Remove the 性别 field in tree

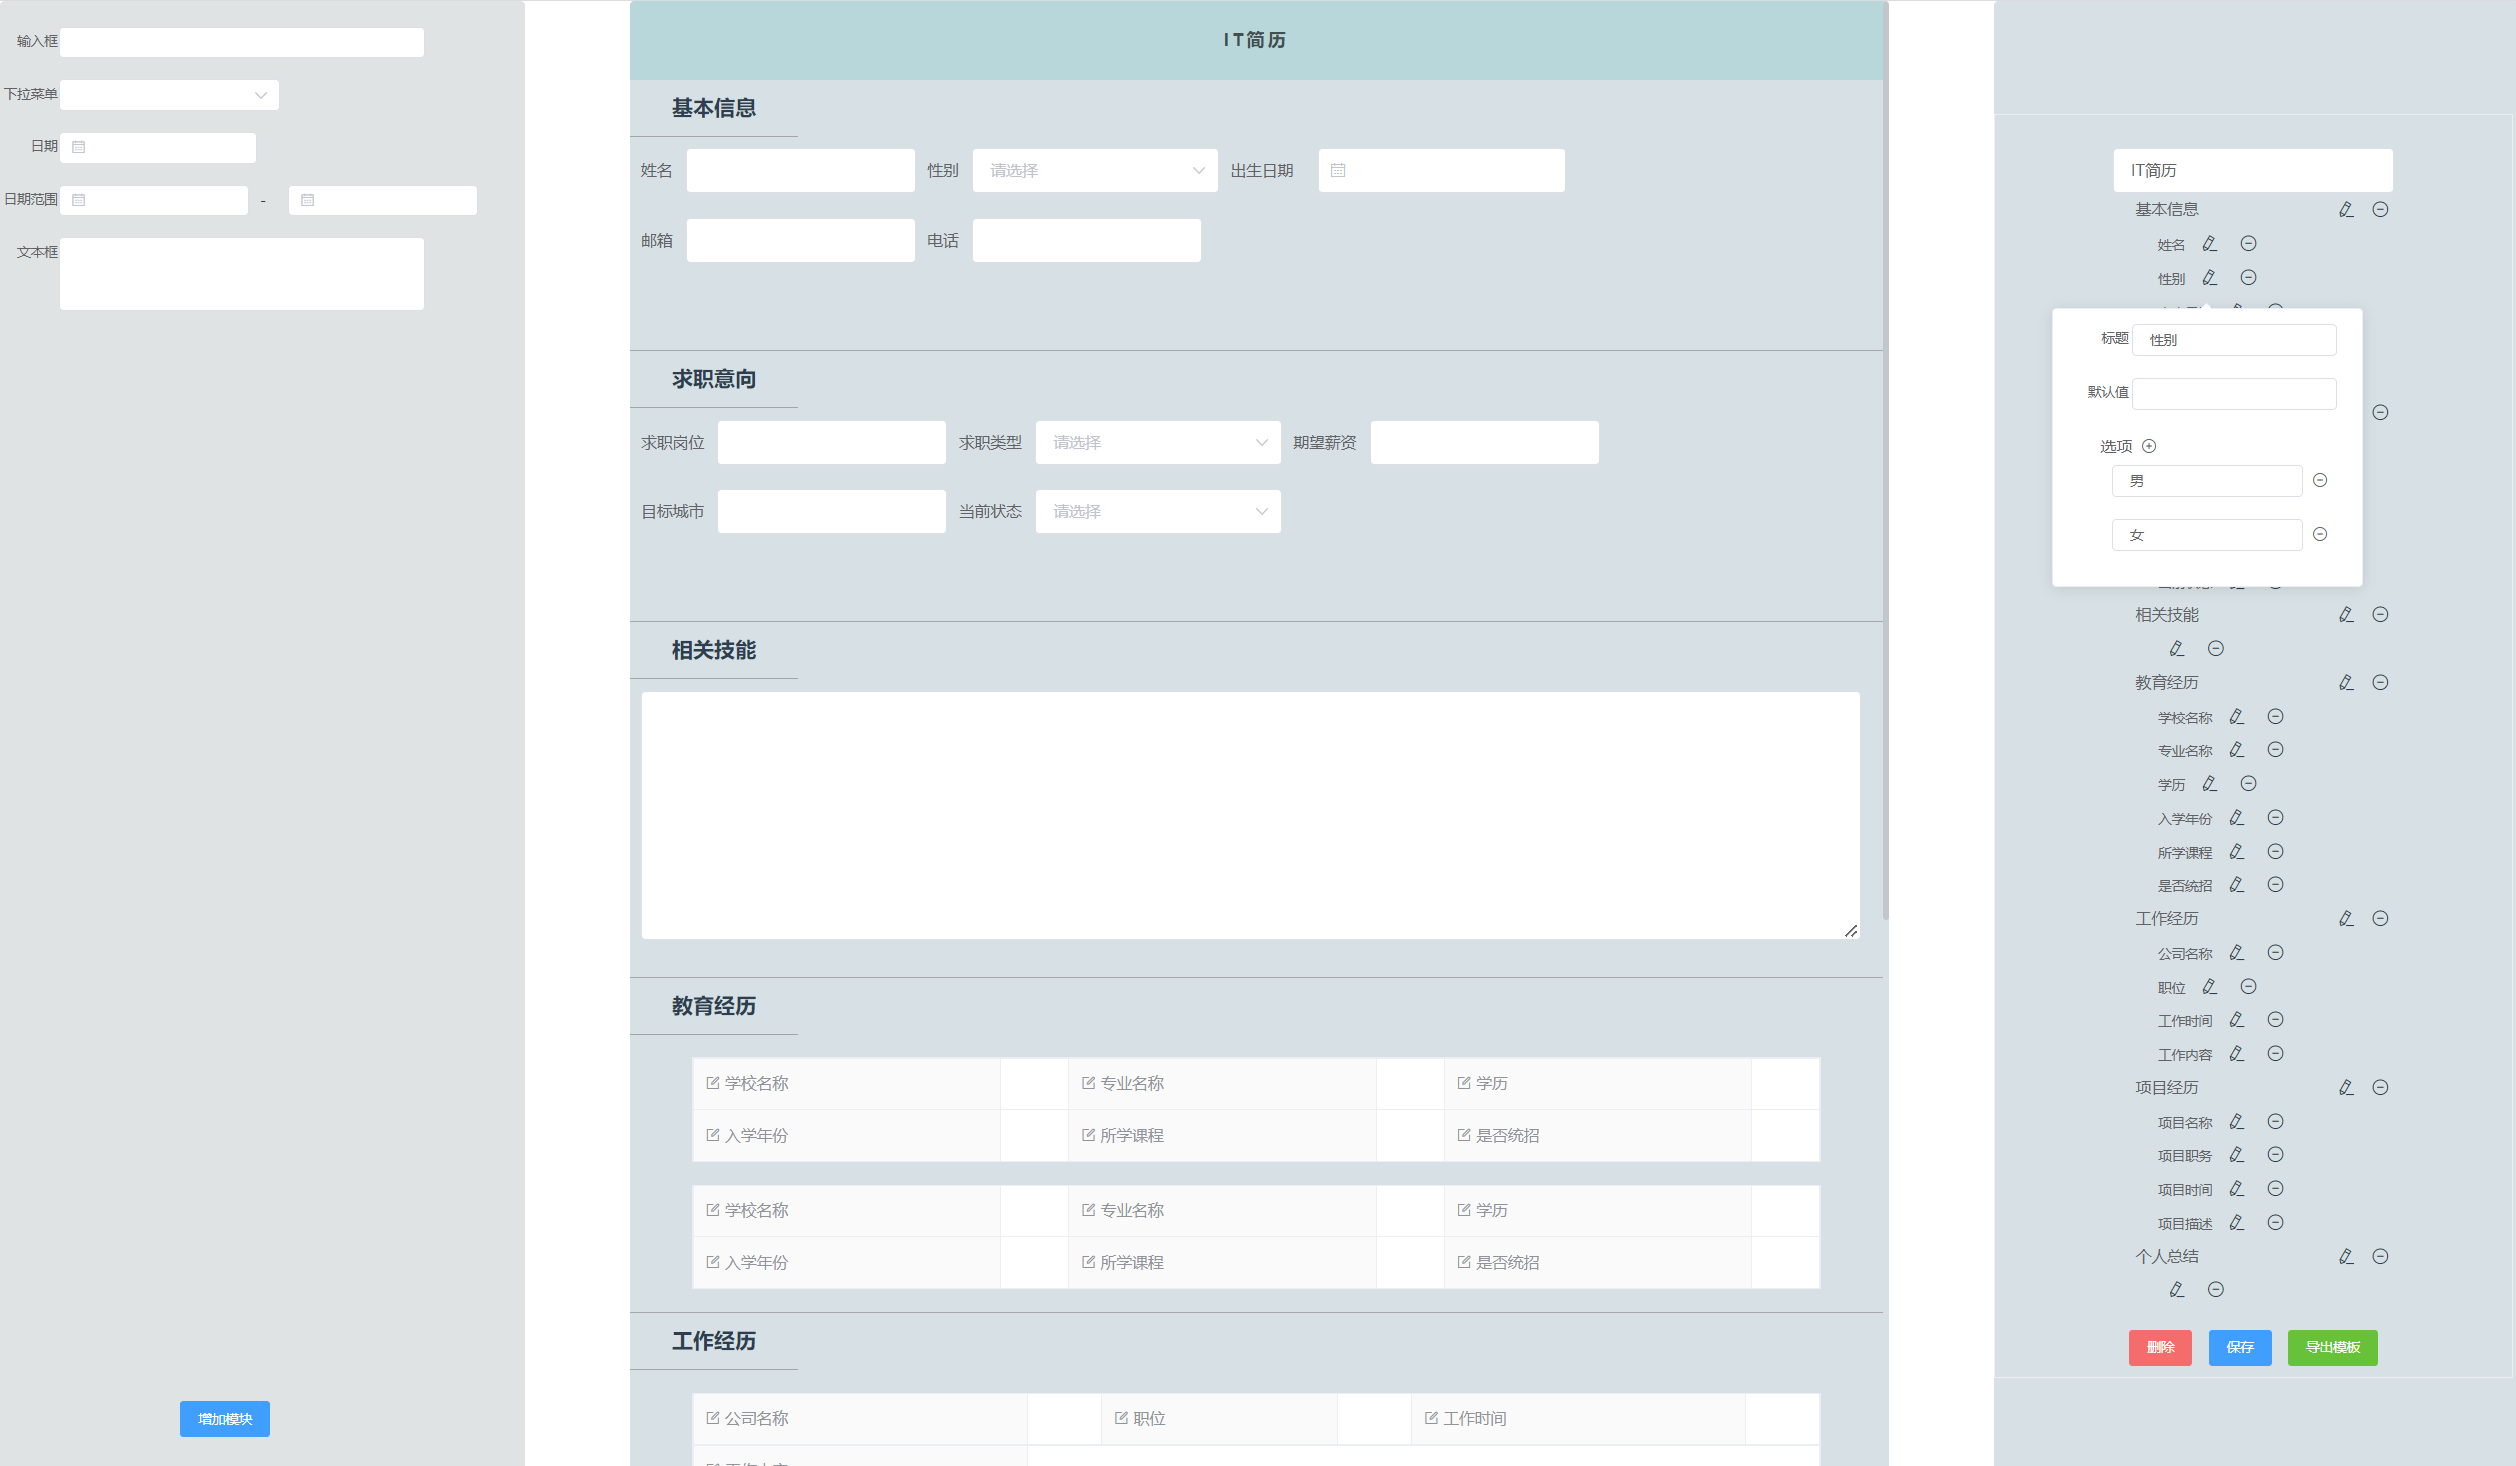point(2248,277)
